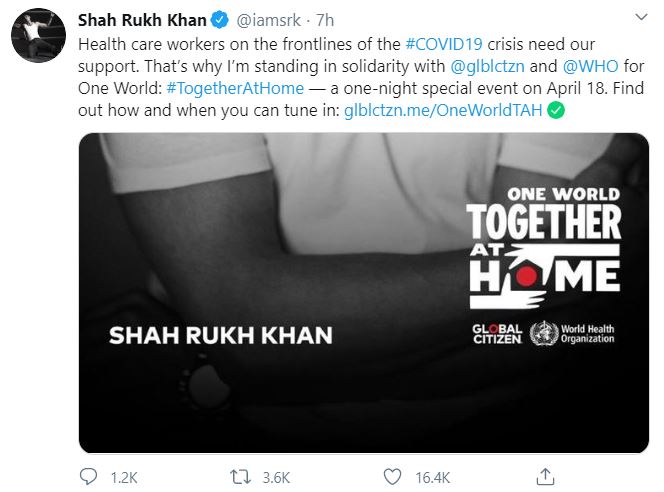The width and height of the screenshot is (664, 492).
Task: Click the 3.6K retweets count
Action: tap(276, 476)
